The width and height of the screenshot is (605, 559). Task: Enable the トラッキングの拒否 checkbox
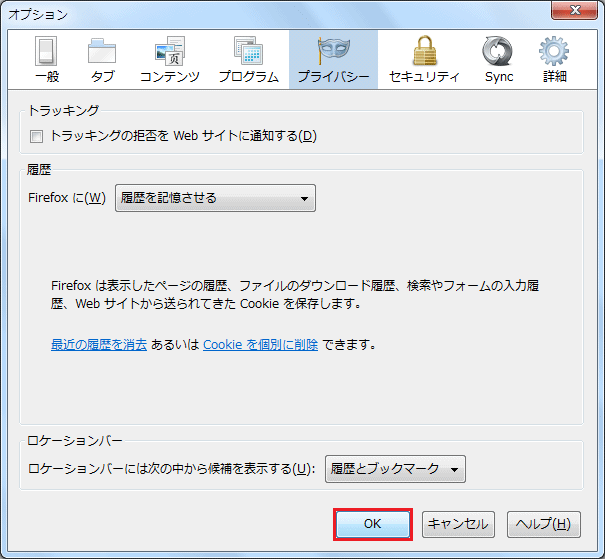[36, 136]
